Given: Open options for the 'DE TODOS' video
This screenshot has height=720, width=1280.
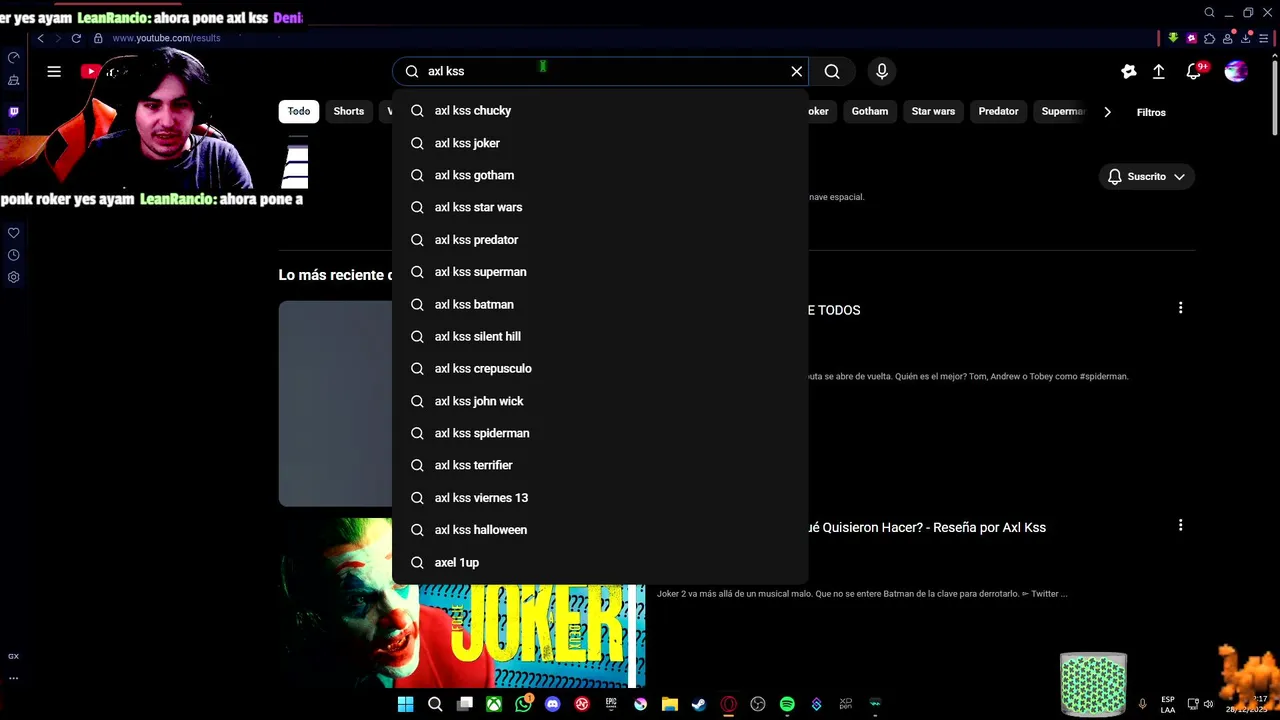Looking at the screenshot, I should (1180, 308).
